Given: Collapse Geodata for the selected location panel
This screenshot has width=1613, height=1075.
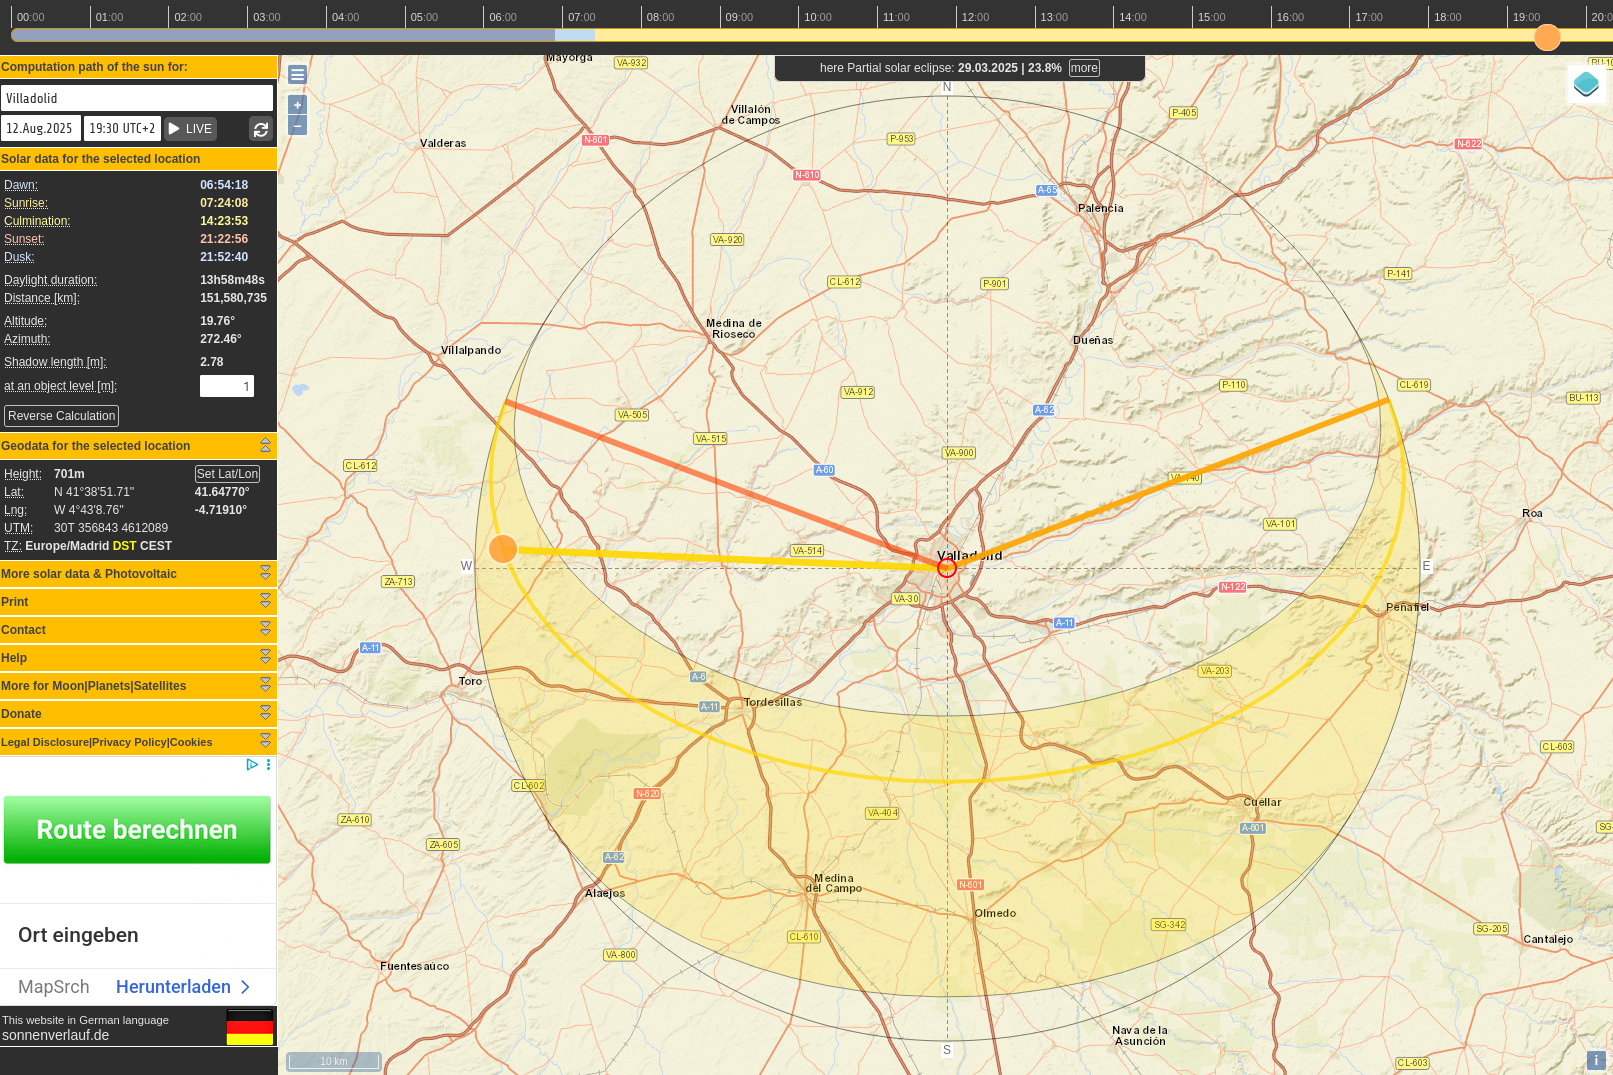Looking at the screenshot, I should (265, 445).
